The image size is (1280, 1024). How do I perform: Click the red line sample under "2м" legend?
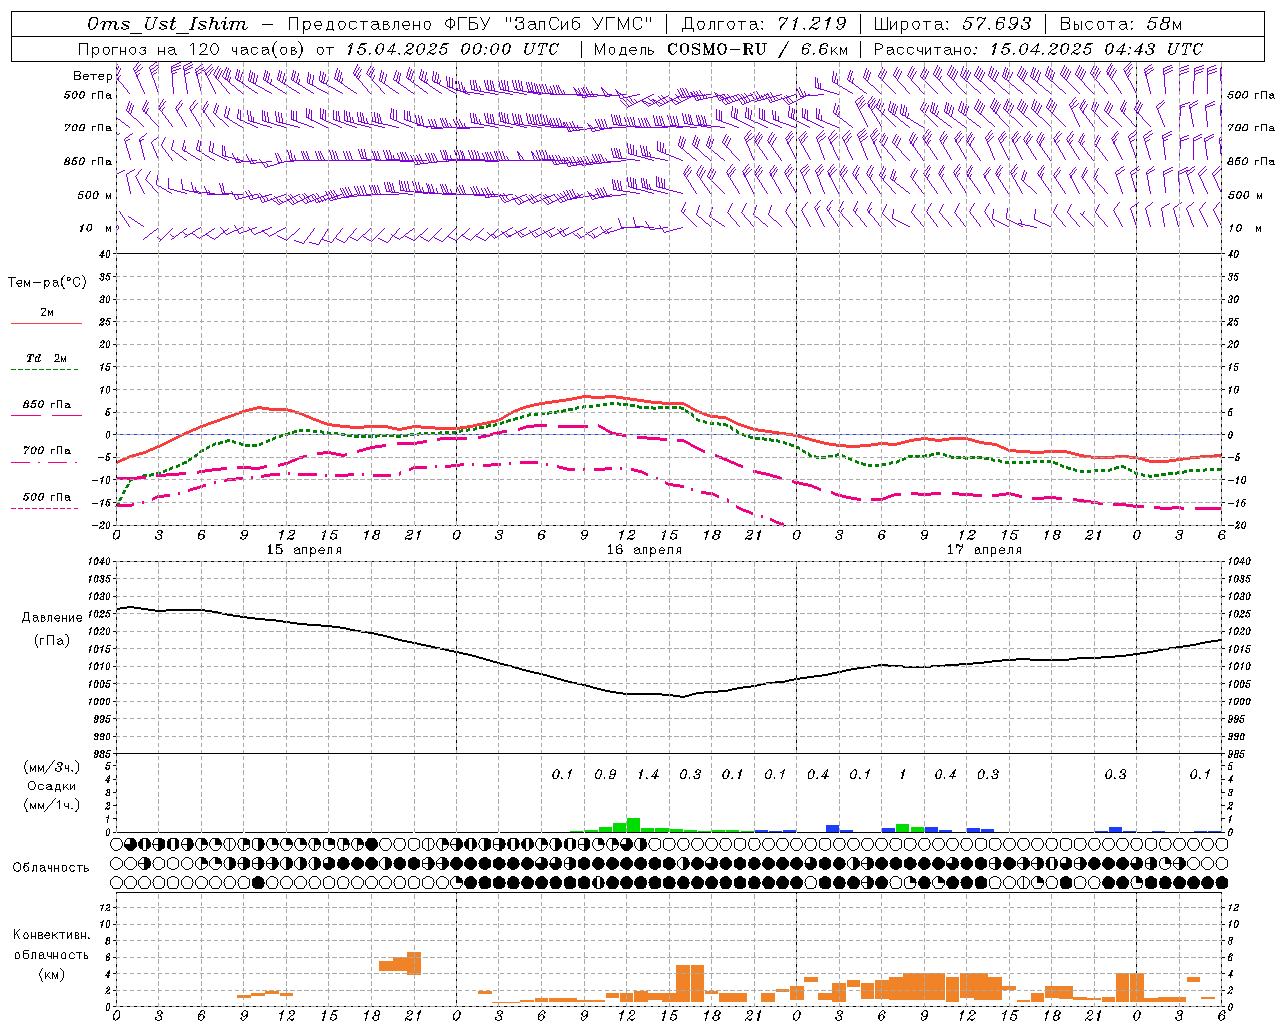click(46, 324)
